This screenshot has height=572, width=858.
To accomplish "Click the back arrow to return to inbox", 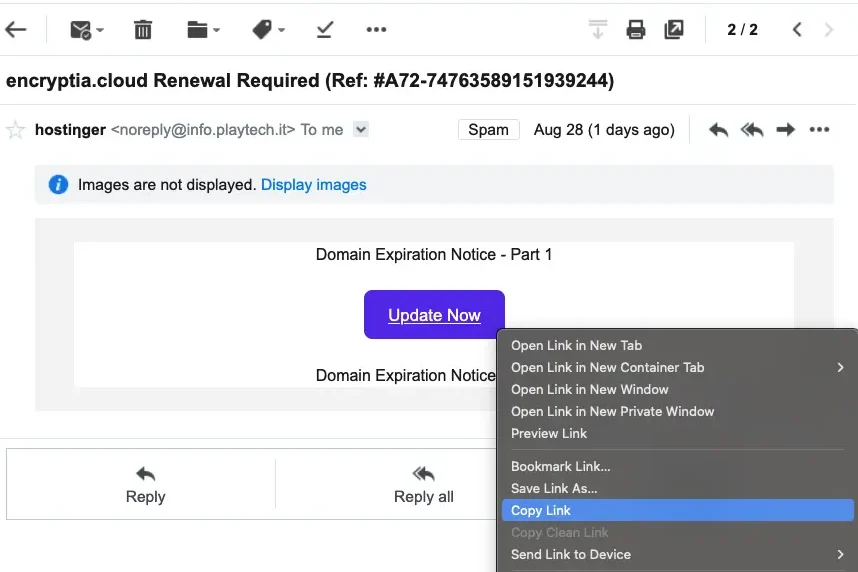I will 16,30.
